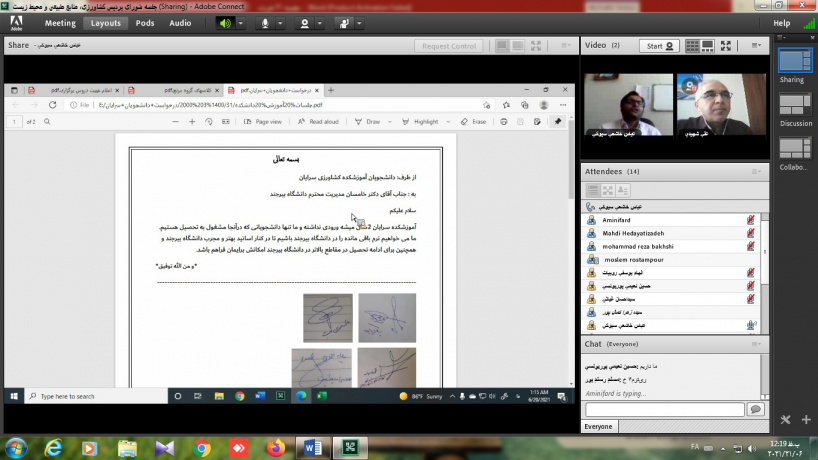Click the send chat message icon

point(756,409)
